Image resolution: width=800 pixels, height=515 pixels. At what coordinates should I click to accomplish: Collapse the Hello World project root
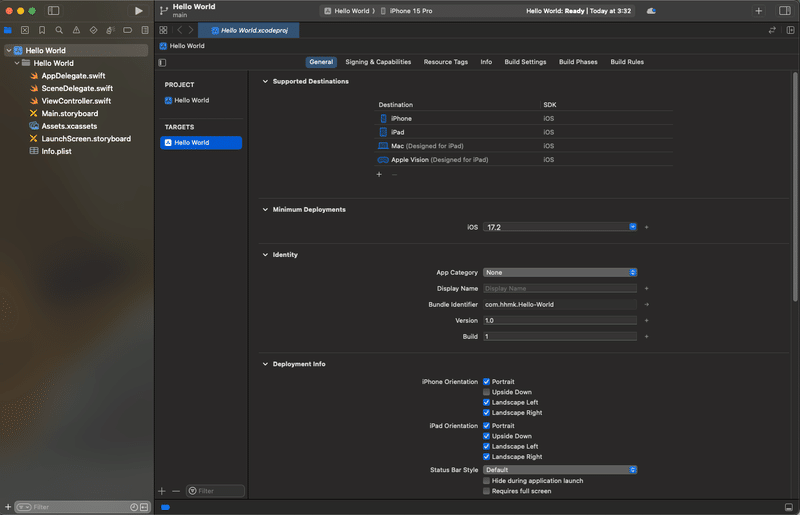[x=9, y=51]
